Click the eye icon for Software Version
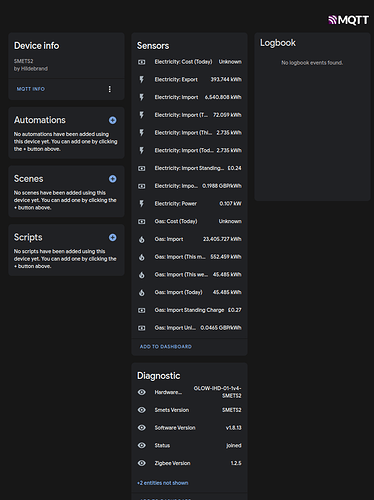The height and width of the screenshot is (500, 374). click(142, 427)
